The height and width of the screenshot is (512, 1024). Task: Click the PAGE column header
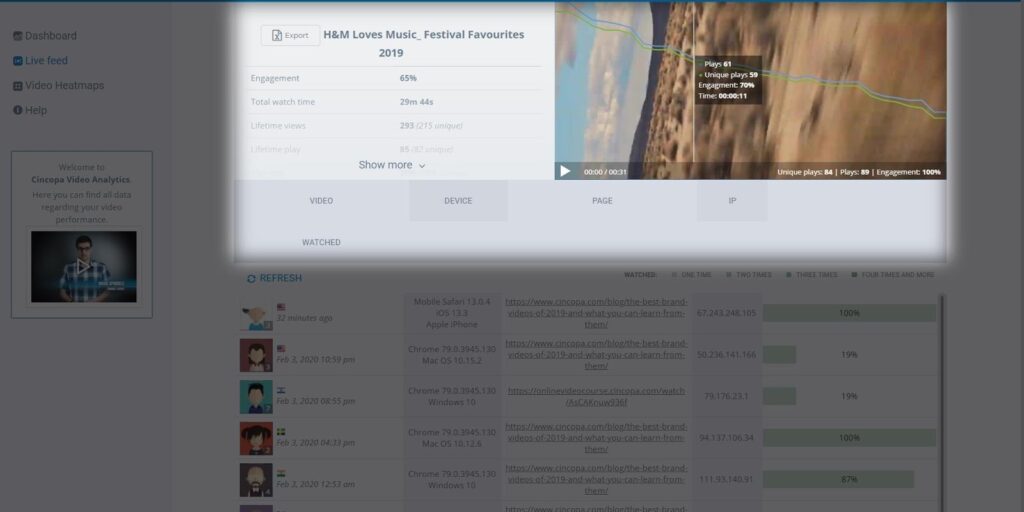[x=602, y=201]
